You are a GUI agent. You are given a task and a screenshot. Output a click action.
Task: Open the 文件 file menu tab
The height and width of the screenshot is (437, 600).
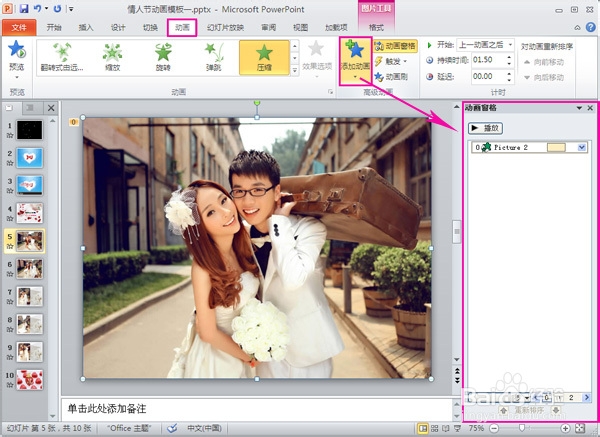pyautogui.click(x=19, y=28)
